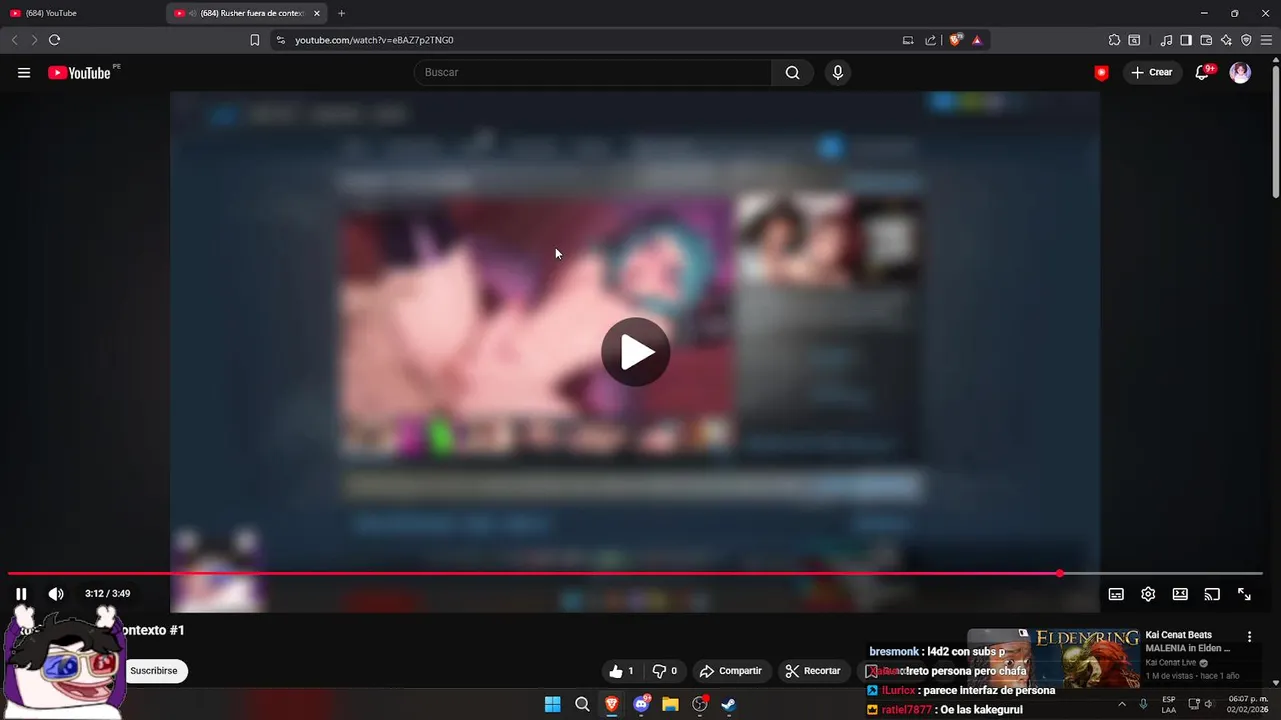Open Steam from the taskbar
The height and width of the screenshot is (720, 1281).
pyautogui.click(x=729, y=704)
